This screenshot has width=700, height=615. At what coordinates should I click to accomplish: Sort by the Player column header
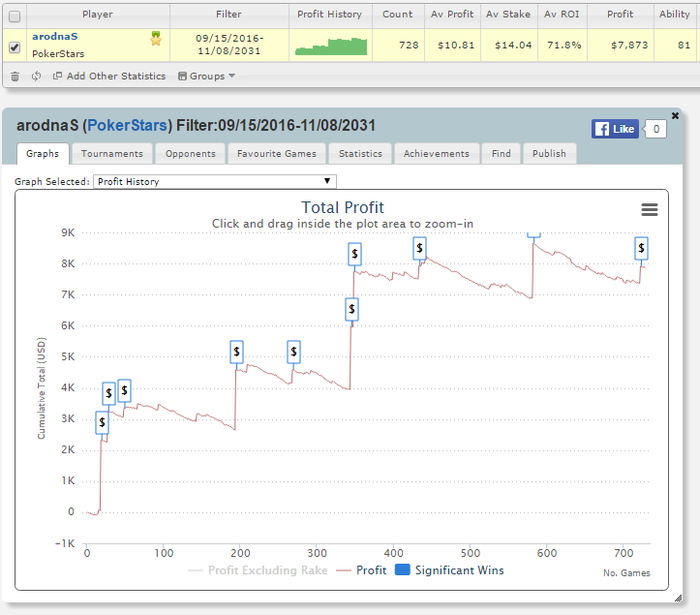(x=98, y=15)
